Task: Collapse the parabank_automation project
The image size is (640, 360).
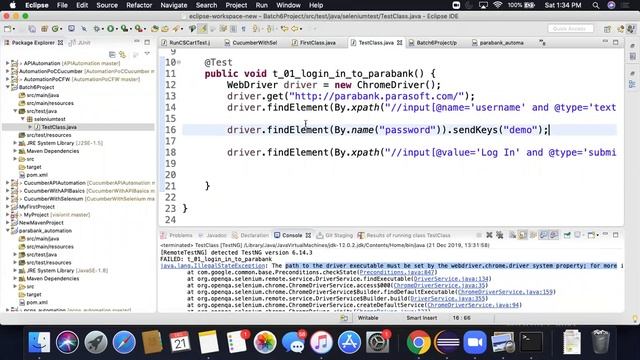Action: click(x=8, y=231)
